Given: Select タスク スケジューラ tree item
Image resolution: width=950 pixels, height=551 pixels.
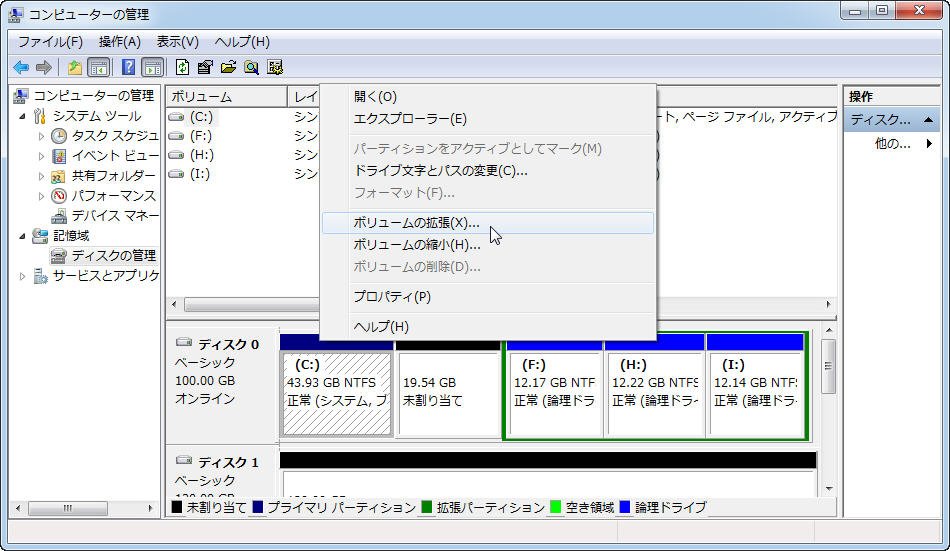Looking at the screenshot, I should 115,136.
